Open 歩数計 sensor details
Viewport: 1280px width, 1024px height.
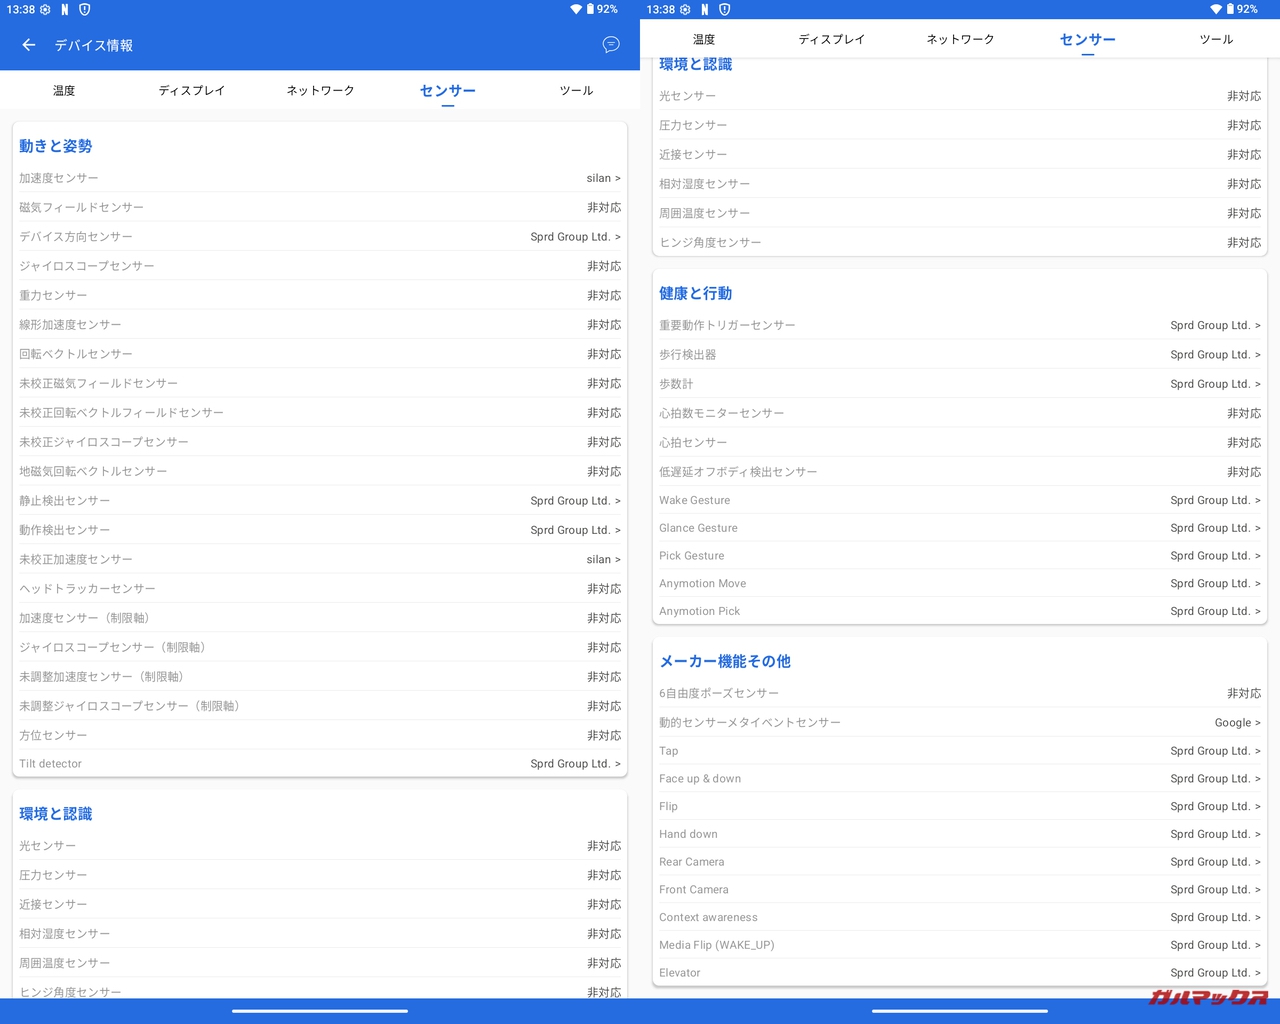[x=960, y=384]
